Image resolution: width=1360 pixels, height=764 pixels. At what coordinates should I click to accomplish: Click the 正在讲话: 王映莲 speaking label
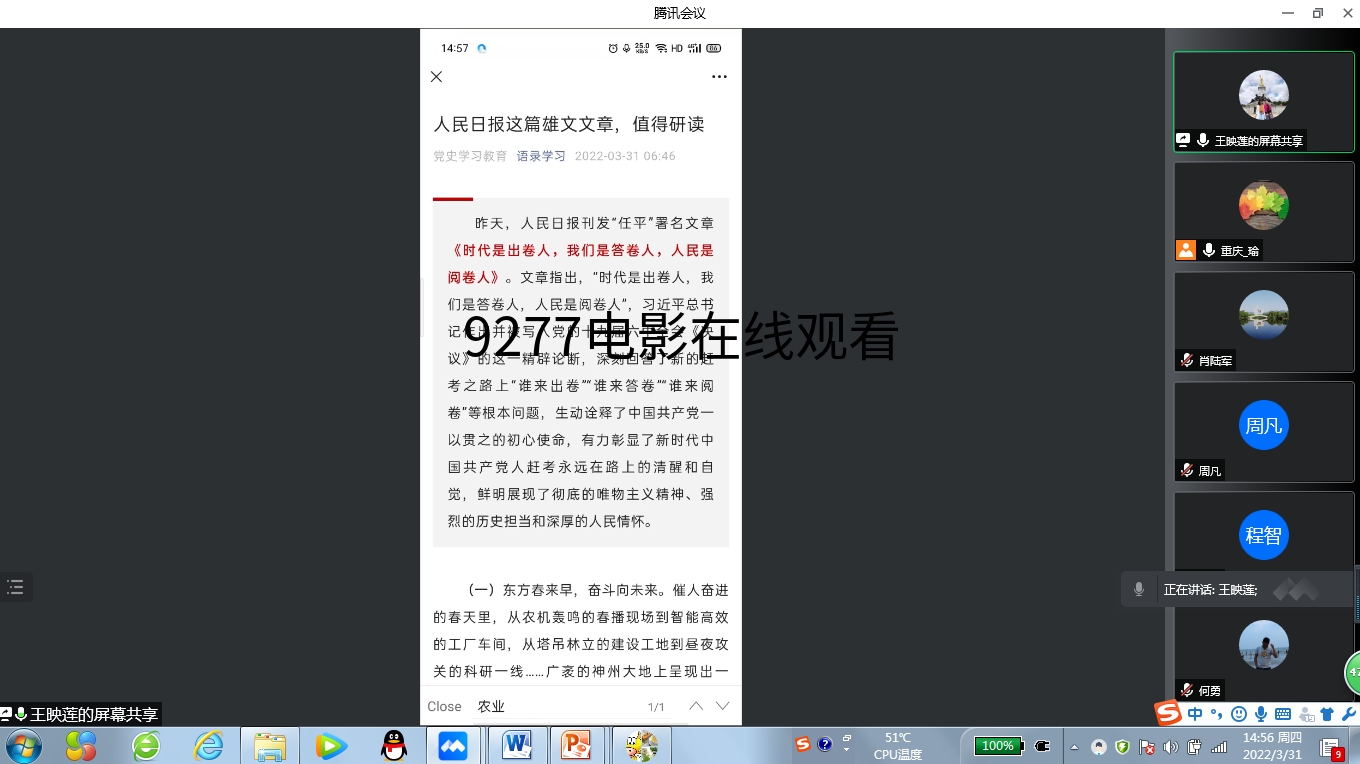click(x=1210, y=590)
